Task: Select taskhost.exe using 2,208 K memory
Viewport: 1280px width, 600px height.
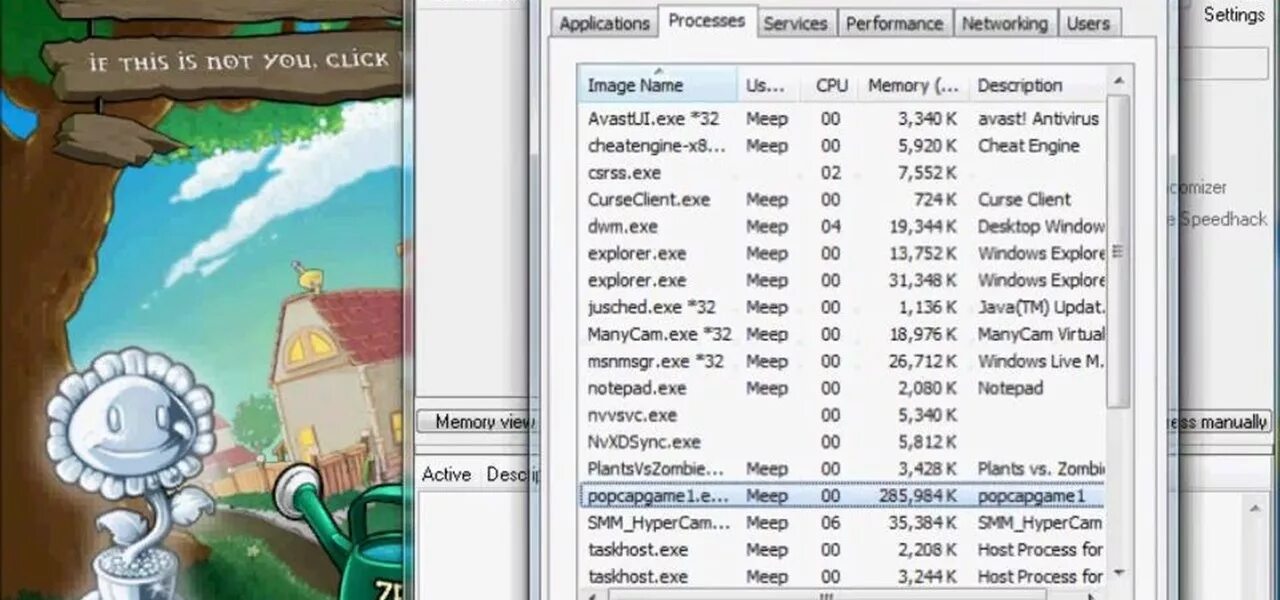Action: (x=842, y=549)
